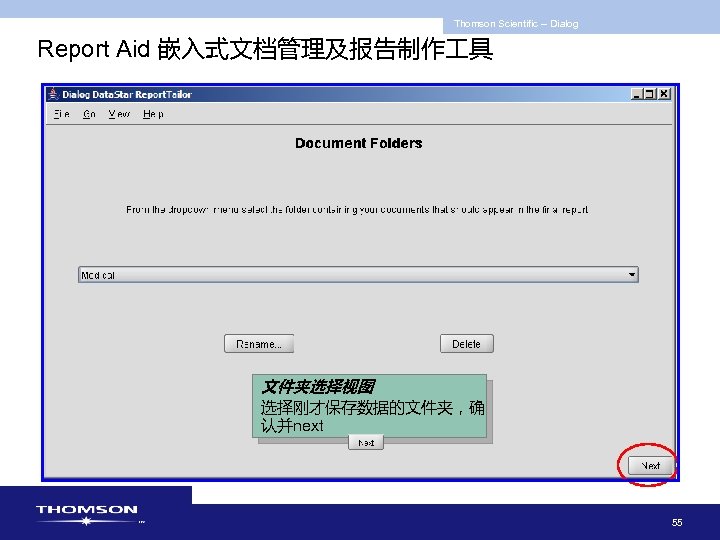Screen dimensions: 720x540
Task: Open the File menu
Action: (x=62, y=114)
